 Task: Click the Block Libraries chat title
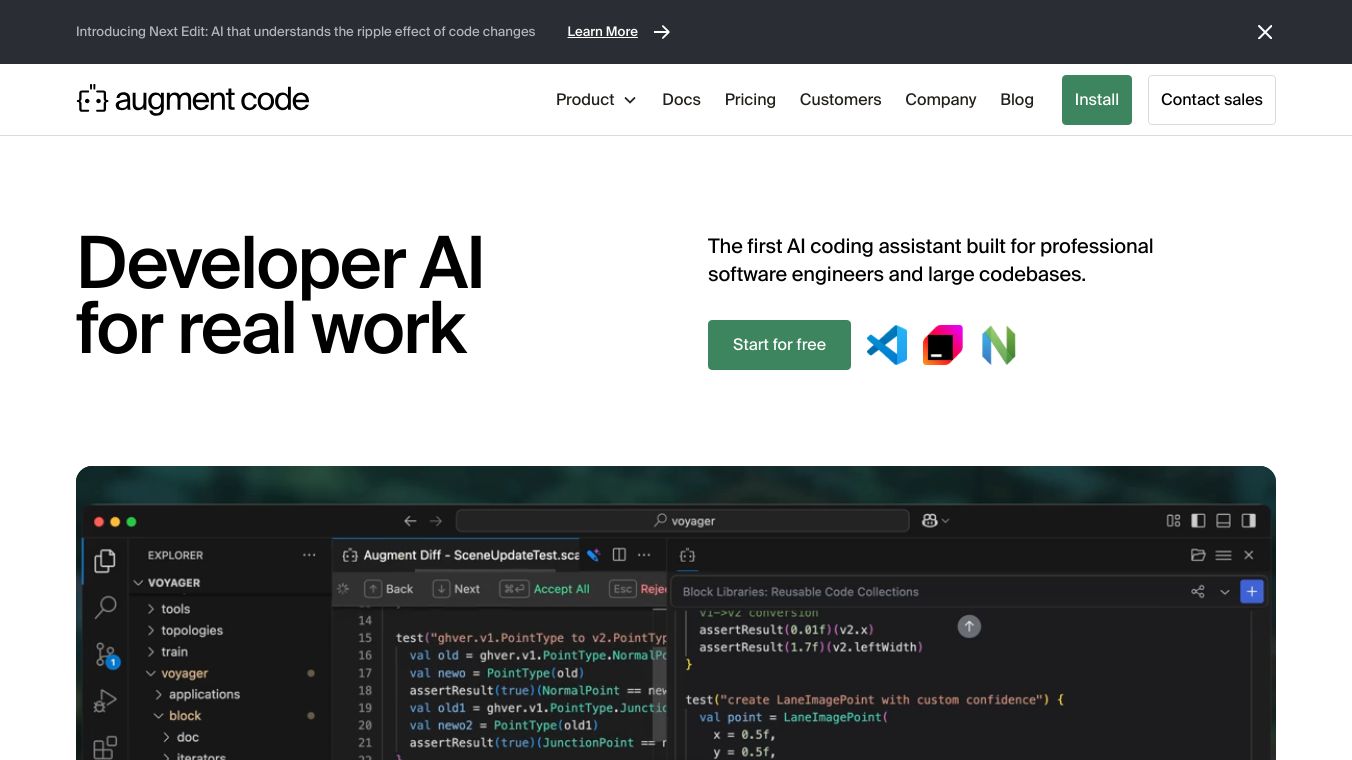[800, 592]
